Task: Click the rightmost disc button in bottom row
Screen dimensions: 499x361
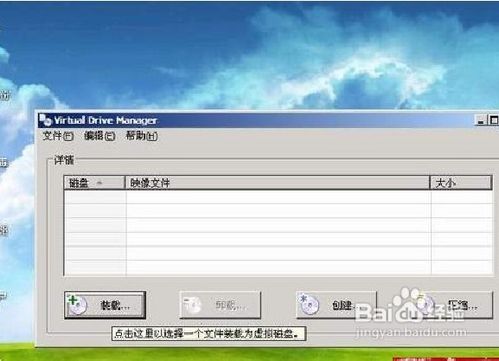Action: point(452,305)
